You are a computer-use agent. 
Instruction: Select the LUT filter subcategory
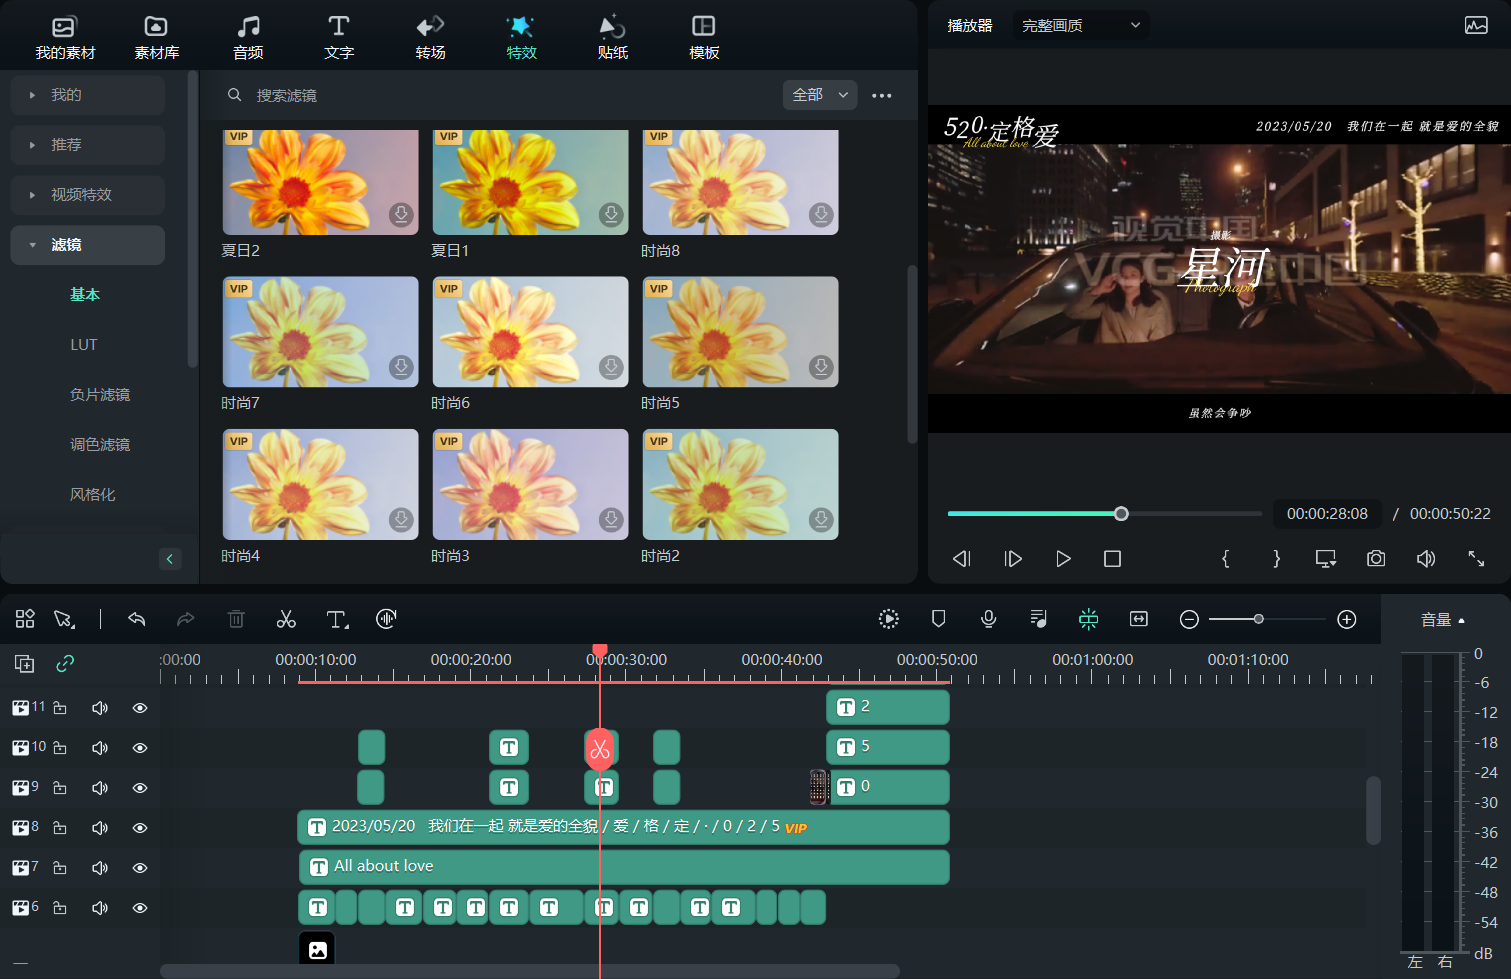(x=84, y=345)
